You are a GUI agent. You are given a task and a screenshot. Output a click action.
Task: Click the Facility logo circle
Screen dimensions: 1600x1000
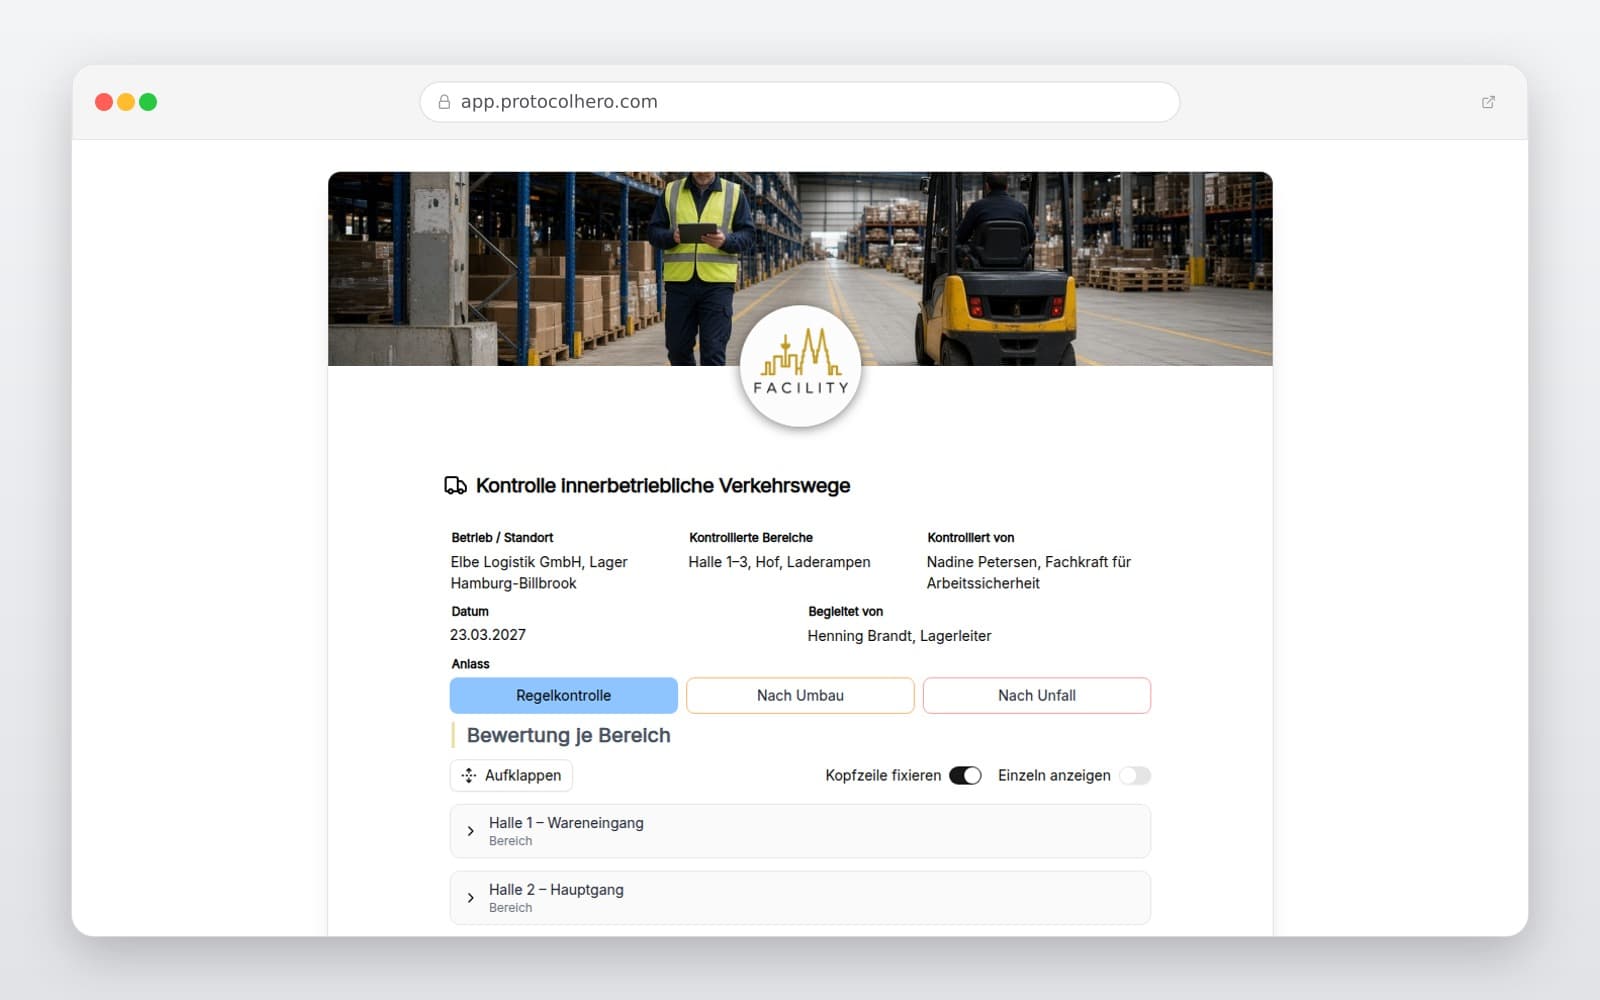tap(800, 366)
